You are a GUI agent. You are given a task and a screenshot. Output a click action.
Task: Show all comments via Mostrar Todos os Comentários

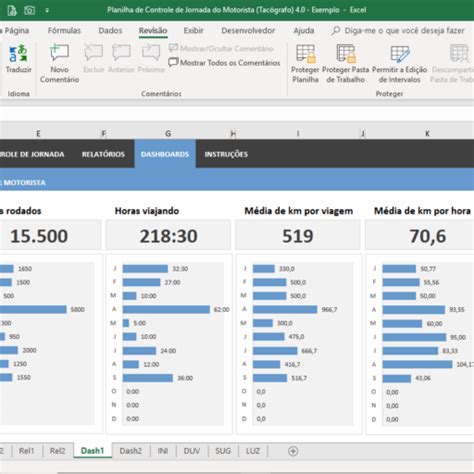pyautogui.click(x=224, y=63)
